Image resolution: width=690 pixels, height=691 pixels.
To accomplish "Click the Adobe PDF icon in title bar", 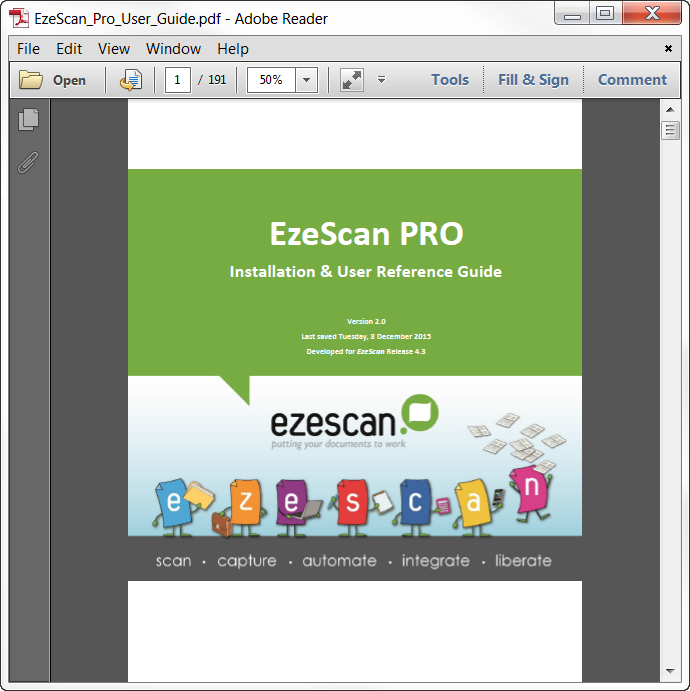I will 18,18.
